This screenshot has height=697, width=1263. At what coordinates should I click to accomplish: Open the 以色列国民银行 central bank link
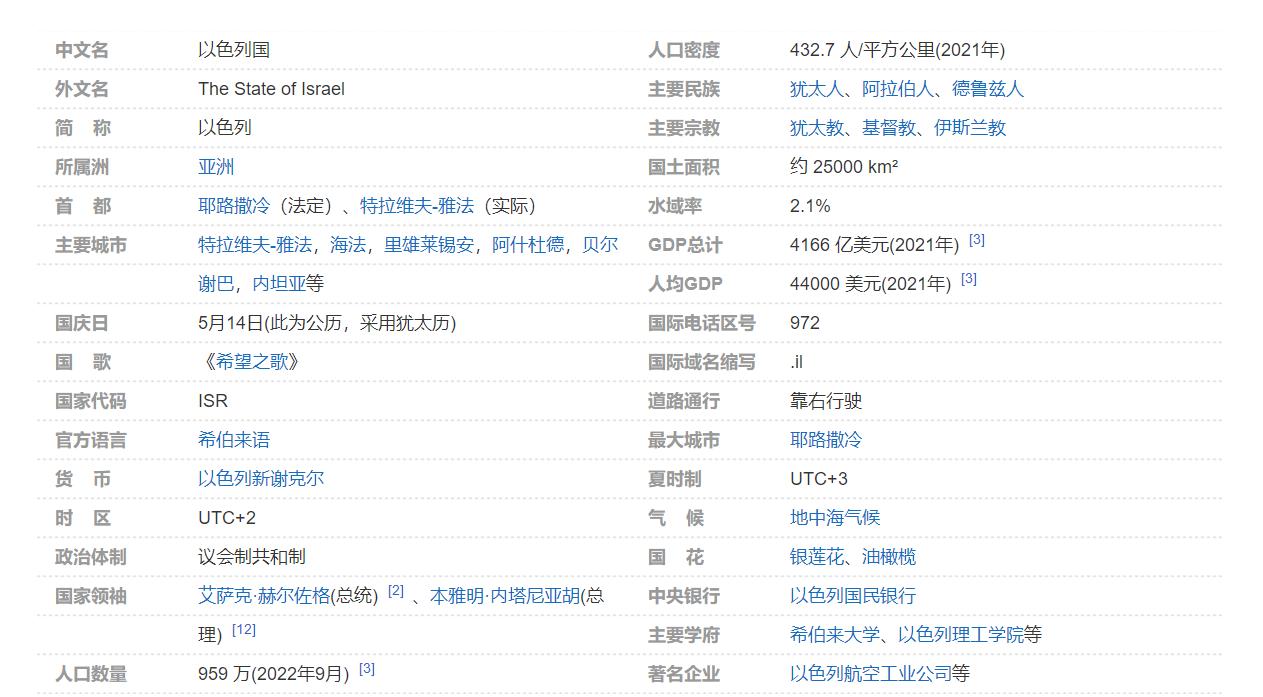coord(851,595)
